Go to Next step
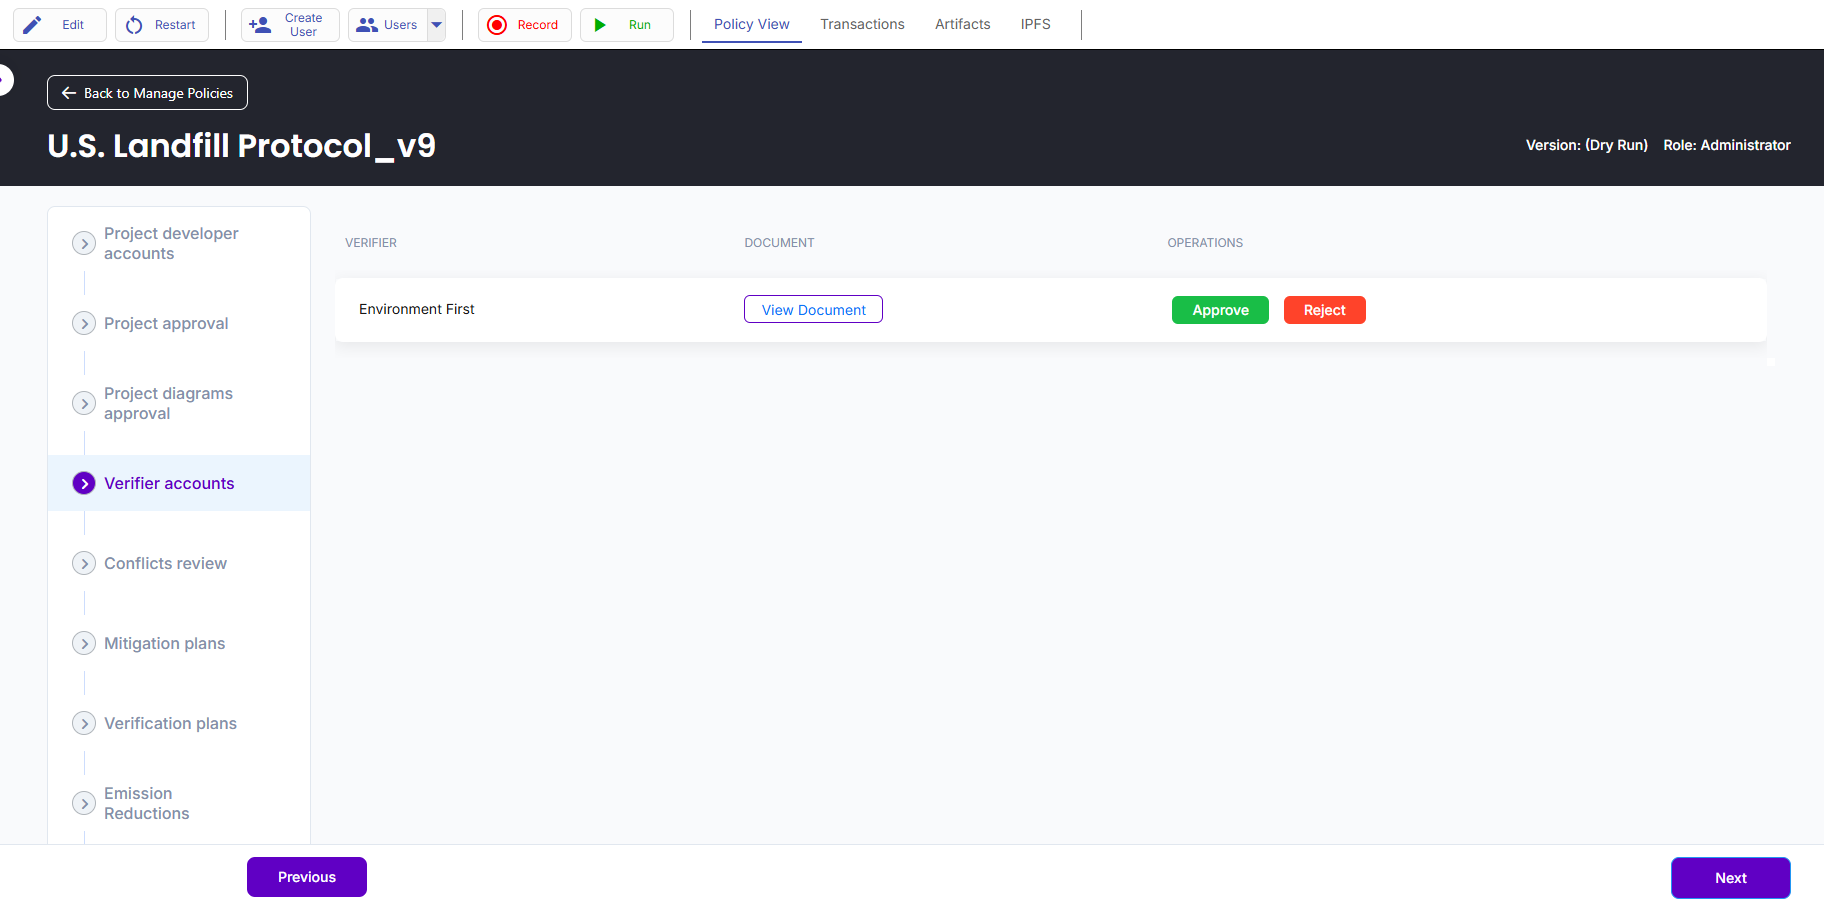 point(1730,878)
